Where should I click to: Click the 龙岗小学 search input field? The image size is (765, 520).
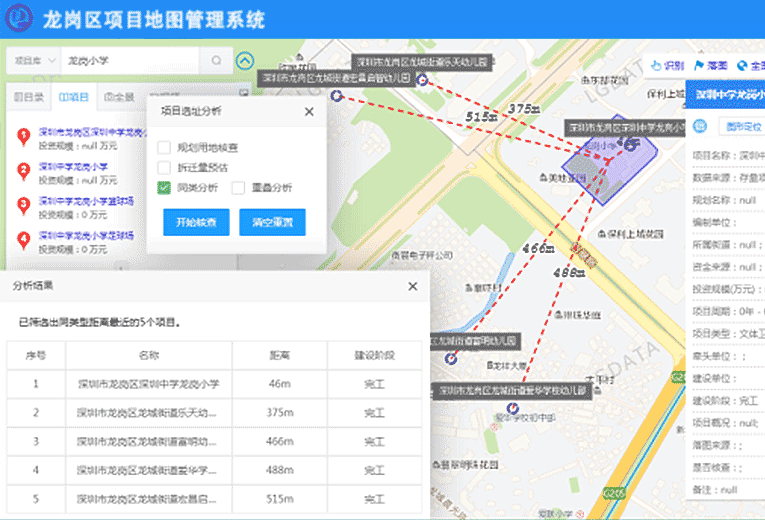pyautogui.click(x=130, y=61)
